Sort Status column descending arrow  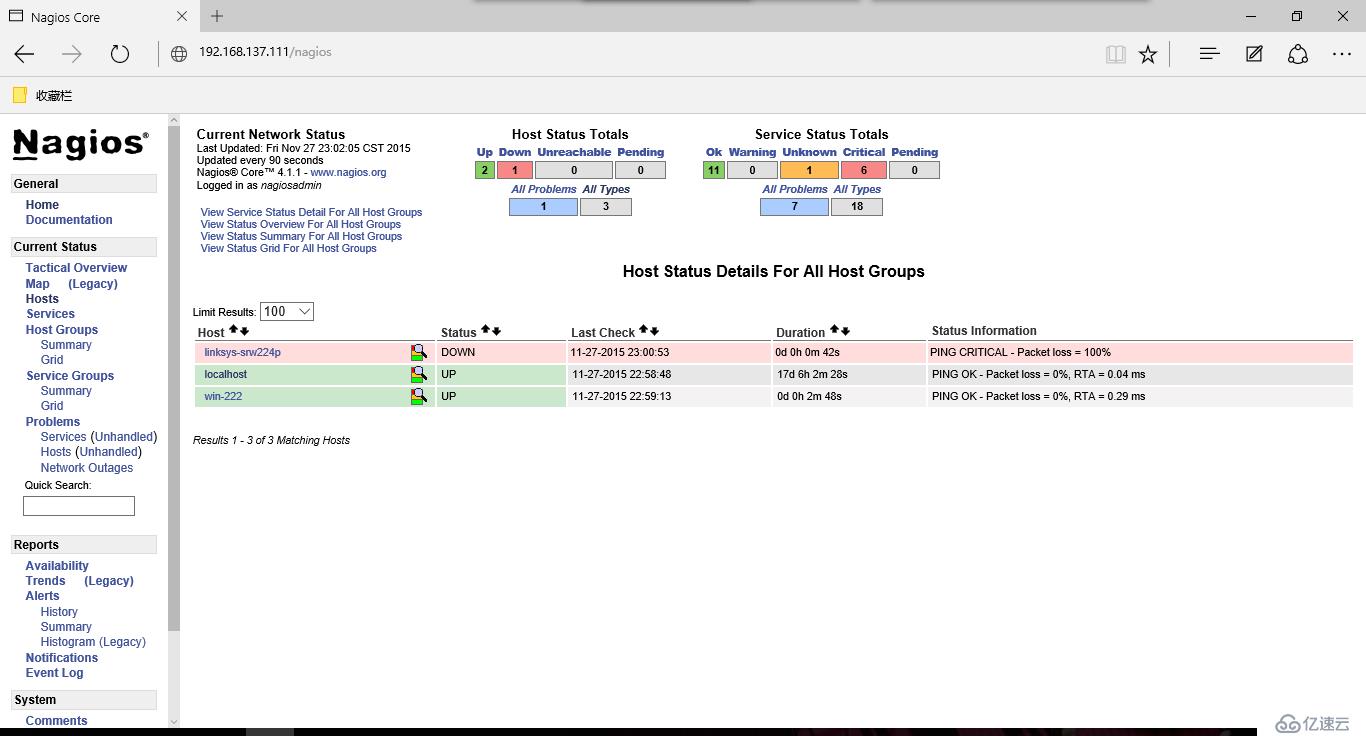[x=496, y=331]
